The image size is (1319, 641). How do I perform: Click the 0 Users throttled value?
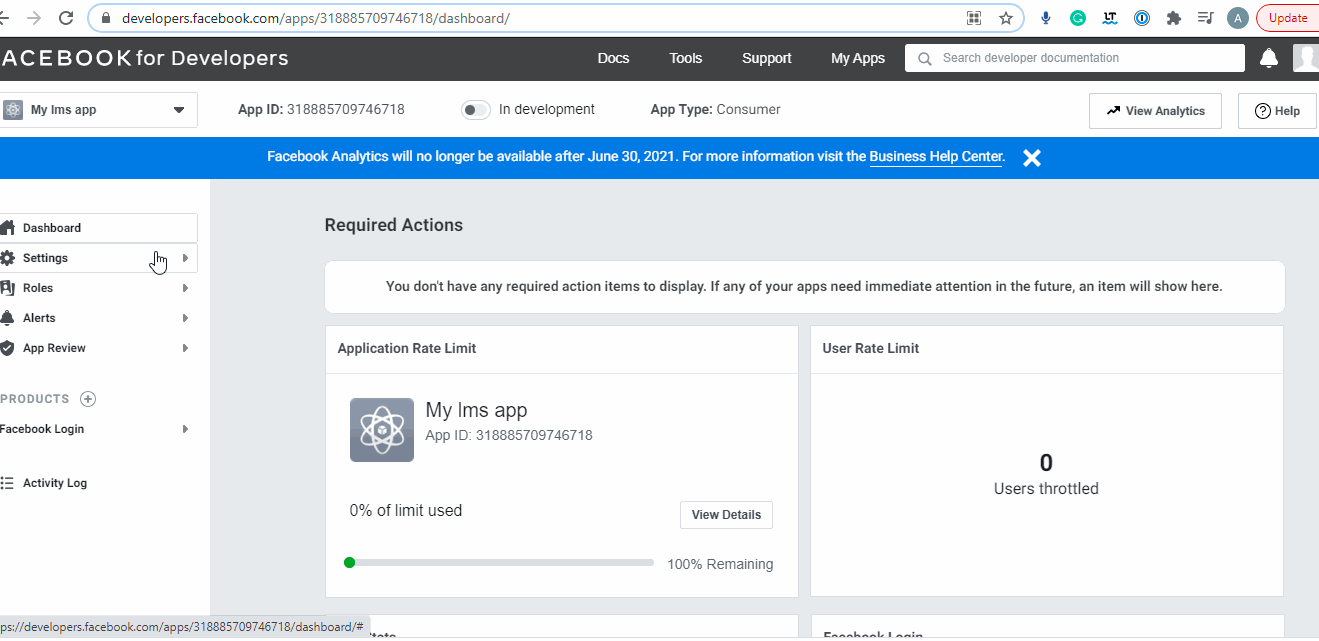tap(1046, 463)
